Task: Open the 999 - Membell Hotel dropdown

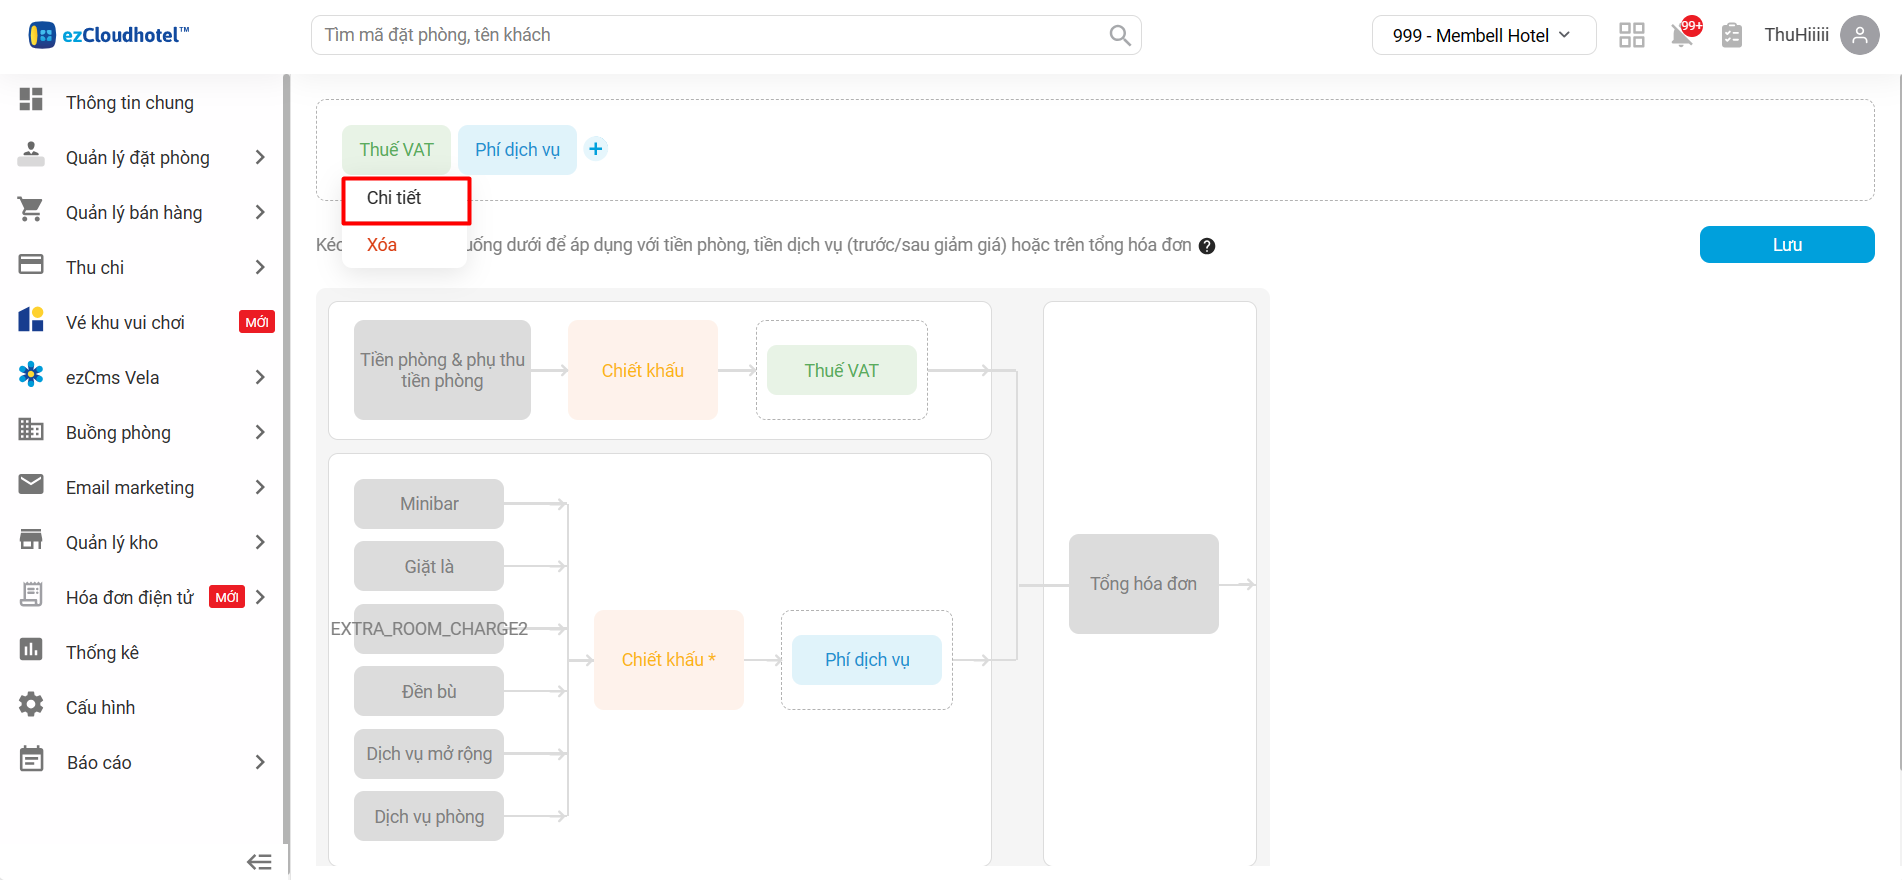Action: click(1482, 36)
